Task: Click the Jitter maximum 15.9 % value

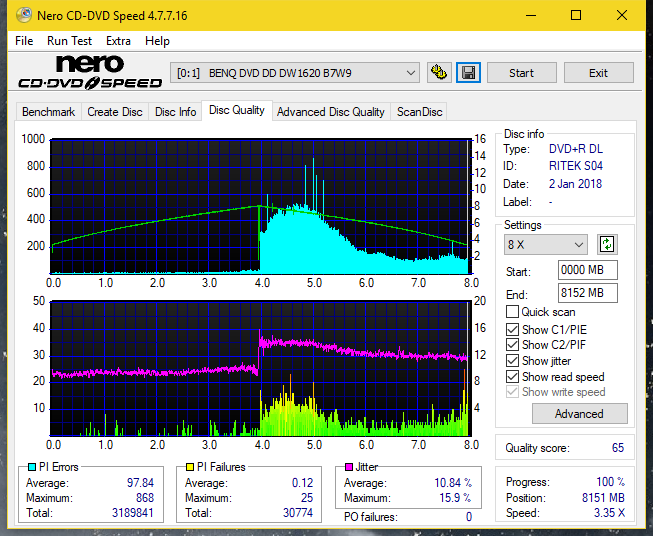Action: [456, 498]
